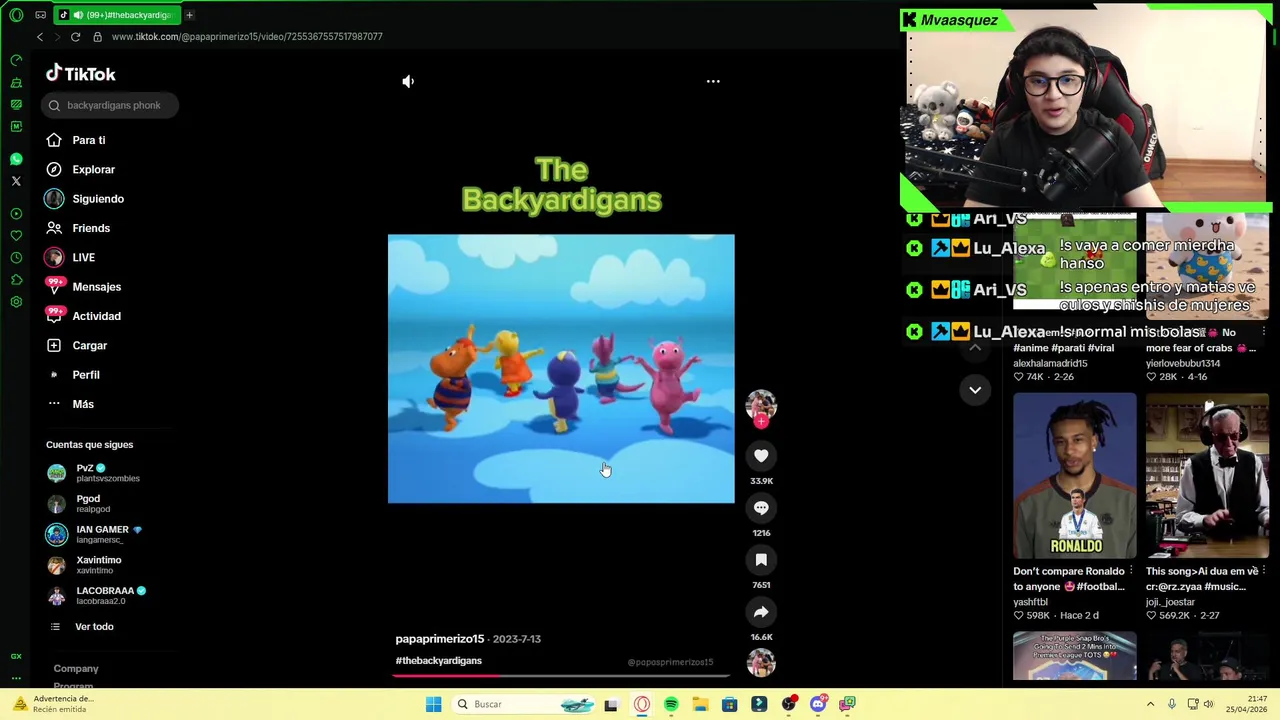This screenshot has width=1280, height=720.
Task: Expand the Company footer section
Action: coord(76,668)
